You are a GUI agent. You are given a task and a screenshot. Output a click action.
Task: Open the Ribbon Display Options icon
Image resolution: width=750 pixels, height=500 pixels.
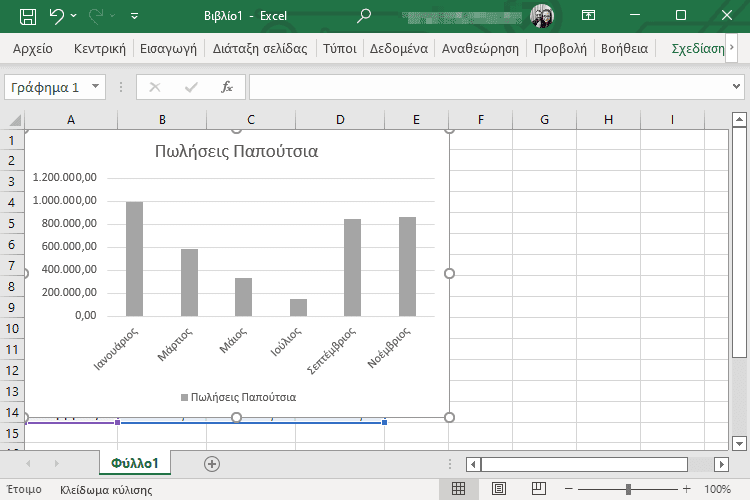(x=589, y=15)
